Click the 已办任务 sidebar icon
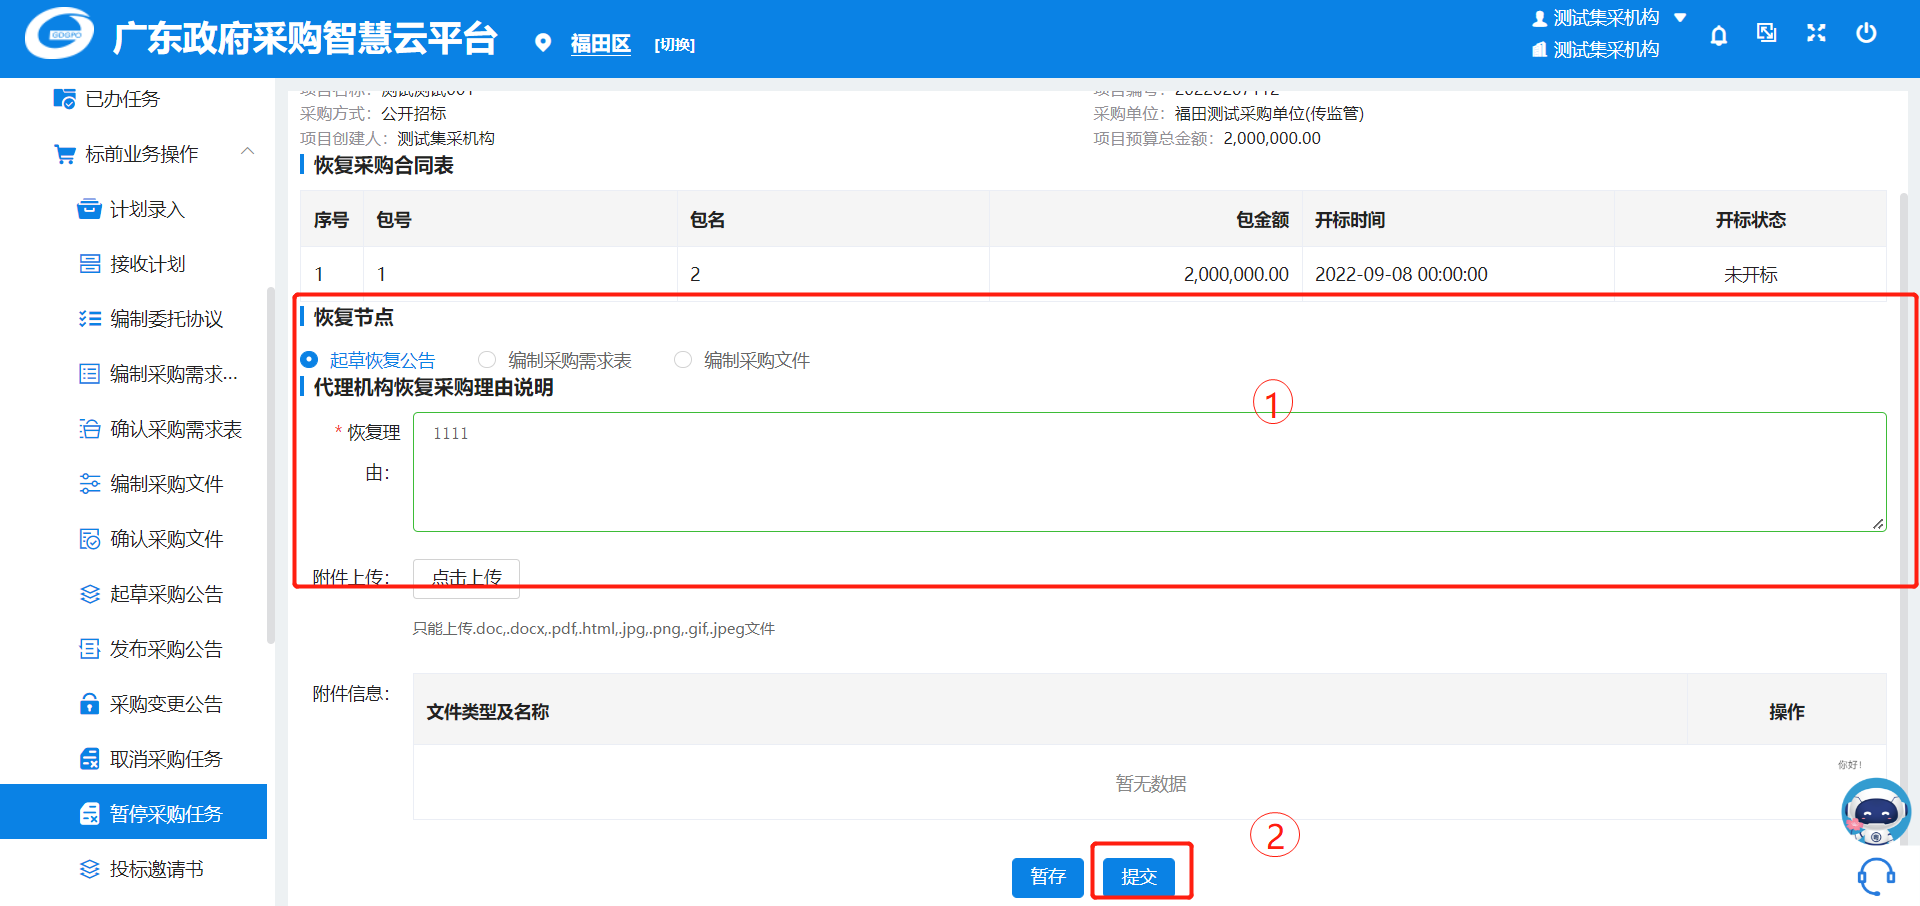This screenshot has width=1920, height=906. coord(64,99)
